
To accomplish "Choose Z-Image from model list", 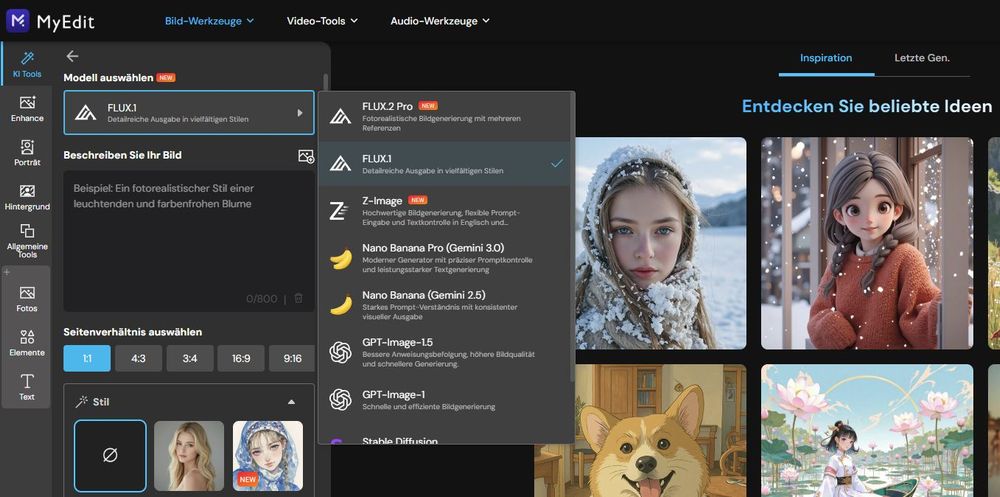I will click(x=446, y=211).
